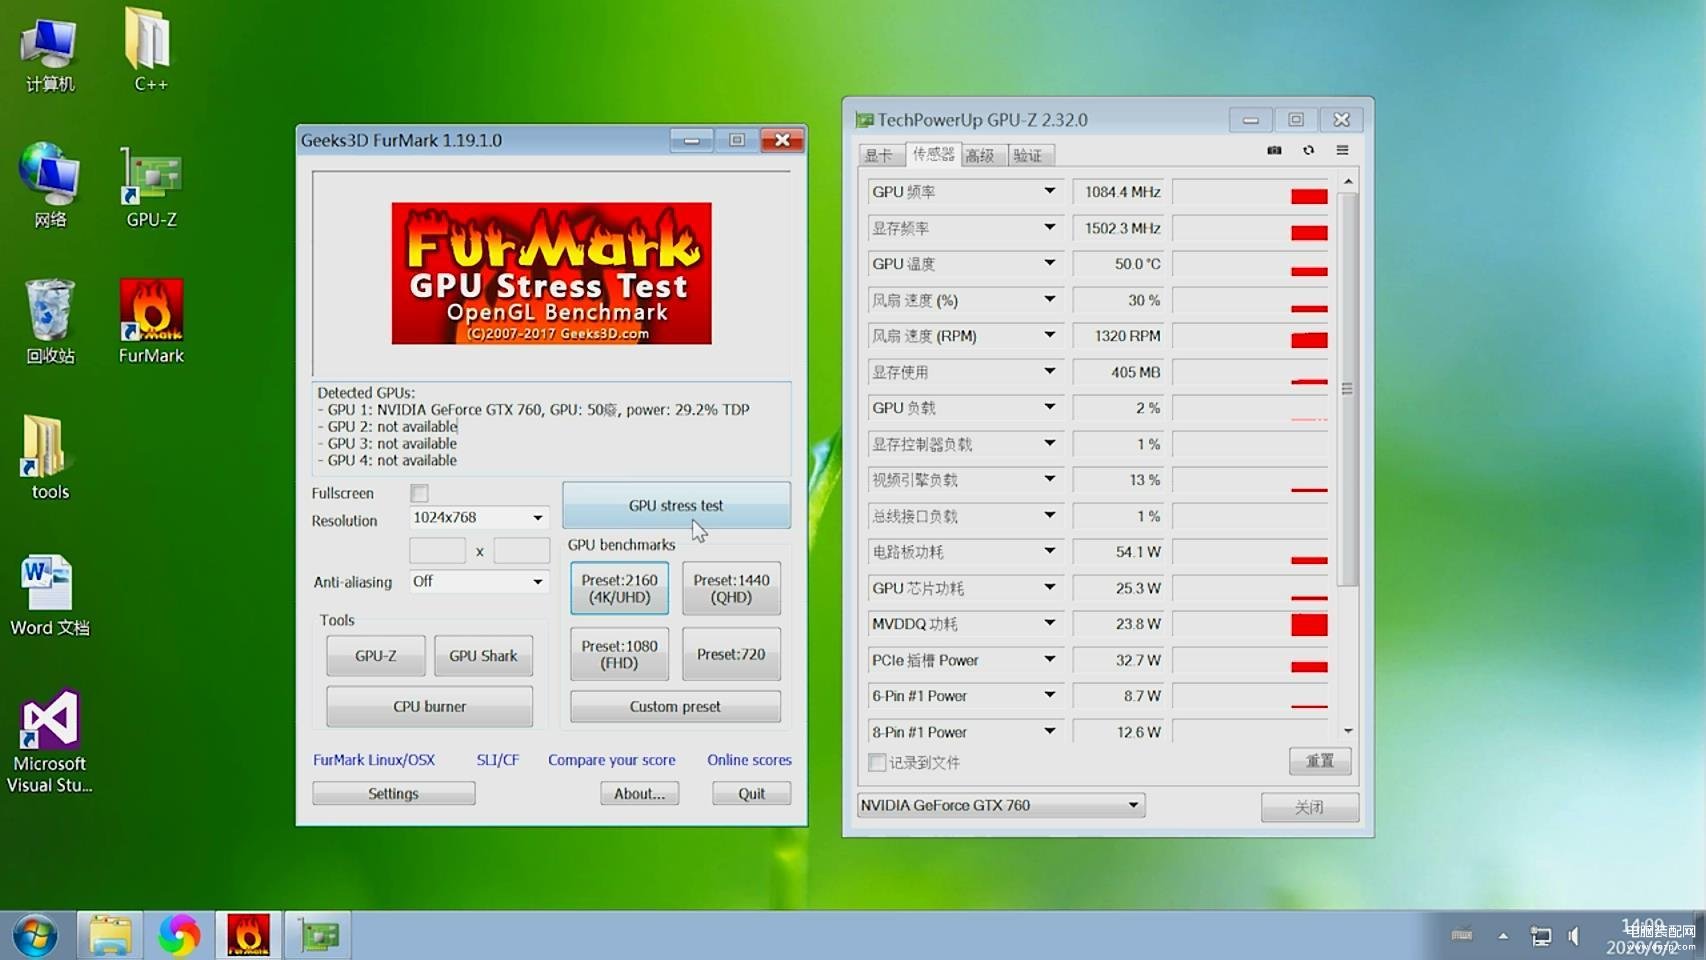Launch GPU Shark tool
This screenshot has height=960, width=1706.
(x=483, y=656)
